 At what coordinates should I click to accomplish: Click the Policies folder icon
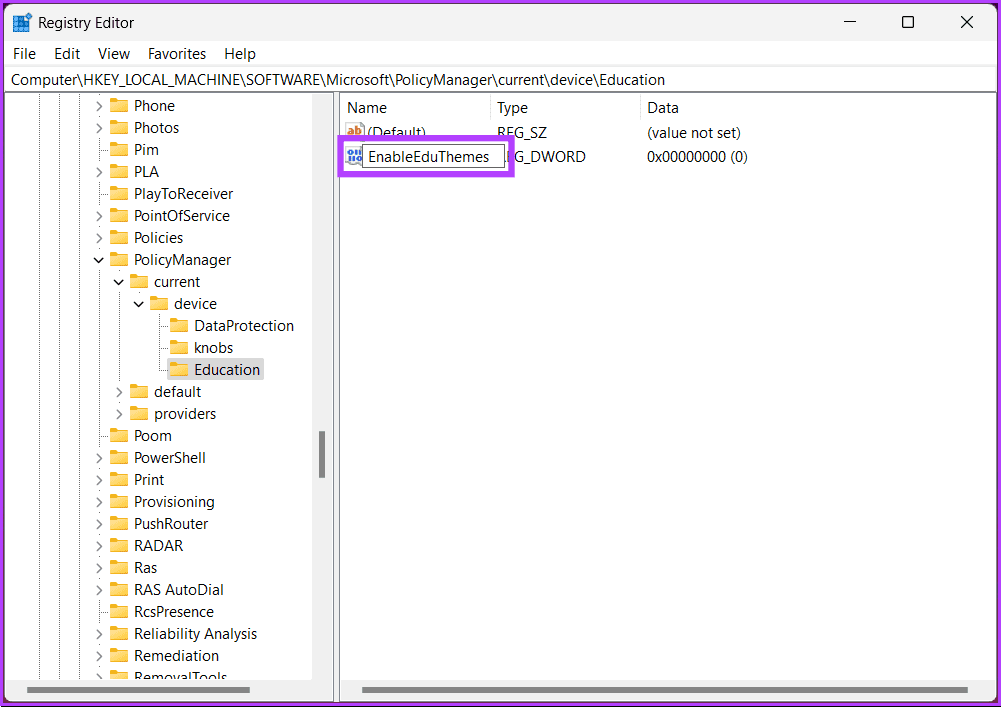119,238
